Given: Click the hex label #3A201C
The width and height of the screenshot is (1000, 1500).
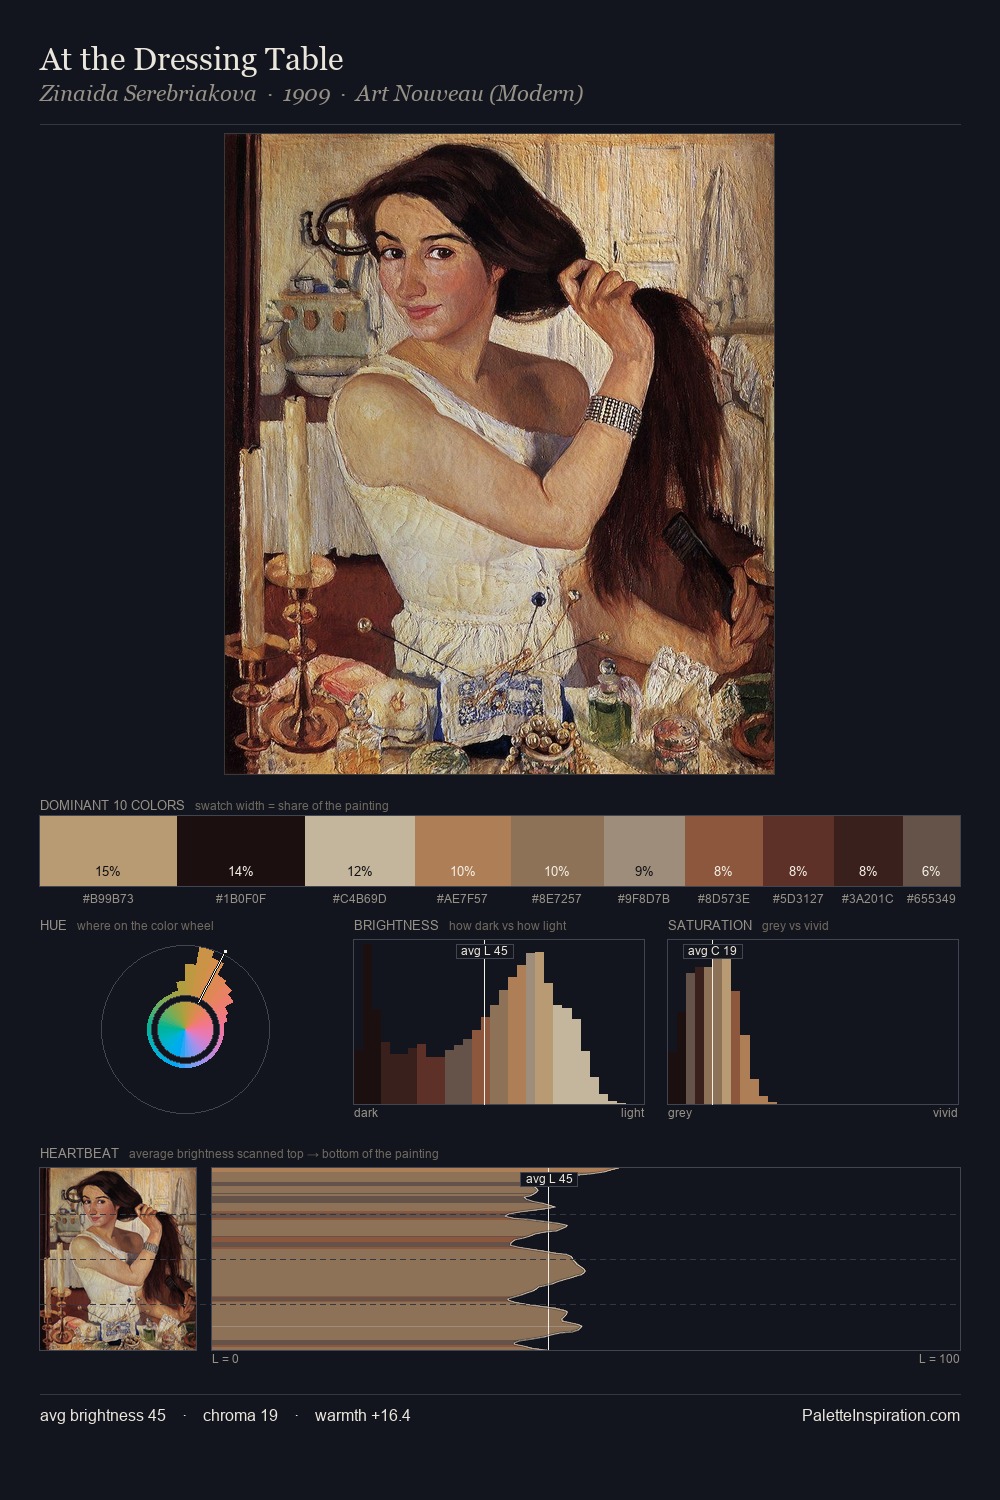Looking at the screenshot, I should (x=868, y=899).
